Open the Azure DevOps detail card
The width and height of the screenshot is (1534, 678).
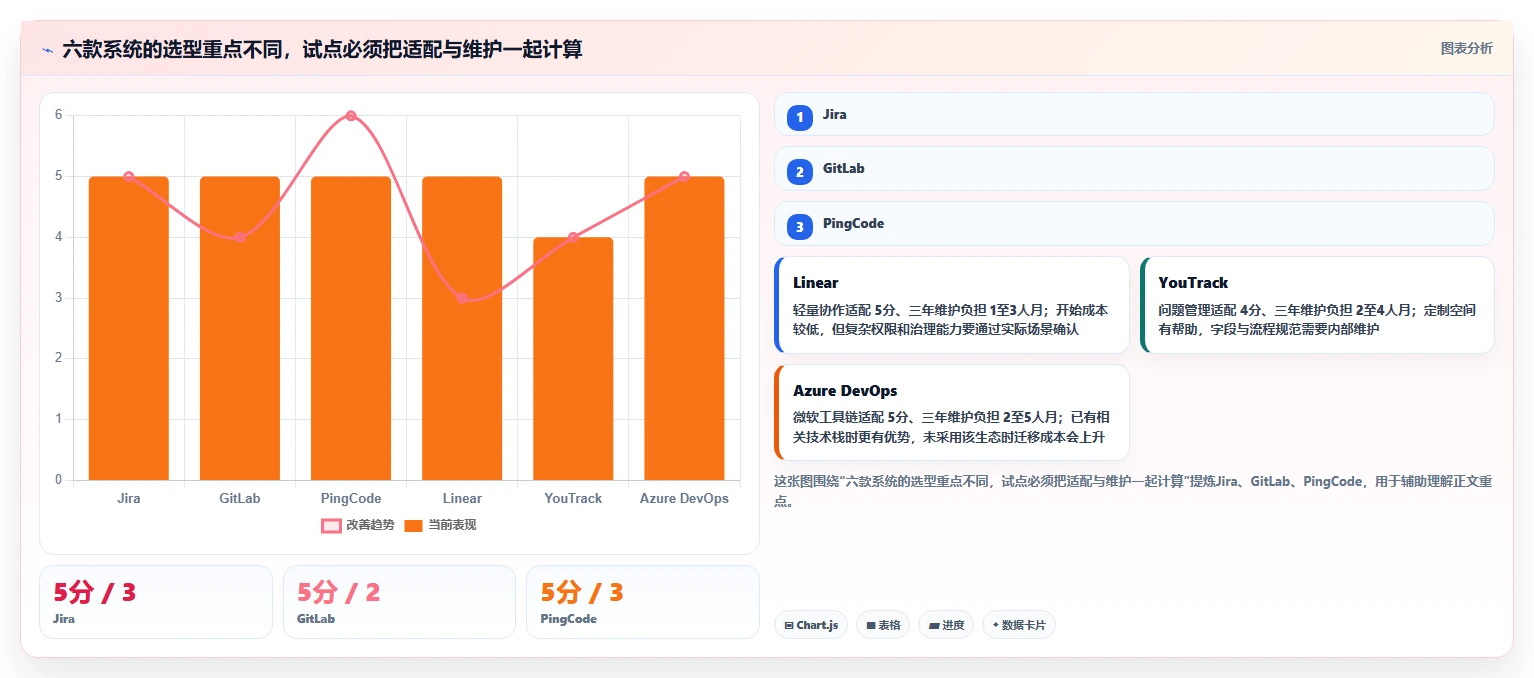pyautogui.click(x=951, y=412)
